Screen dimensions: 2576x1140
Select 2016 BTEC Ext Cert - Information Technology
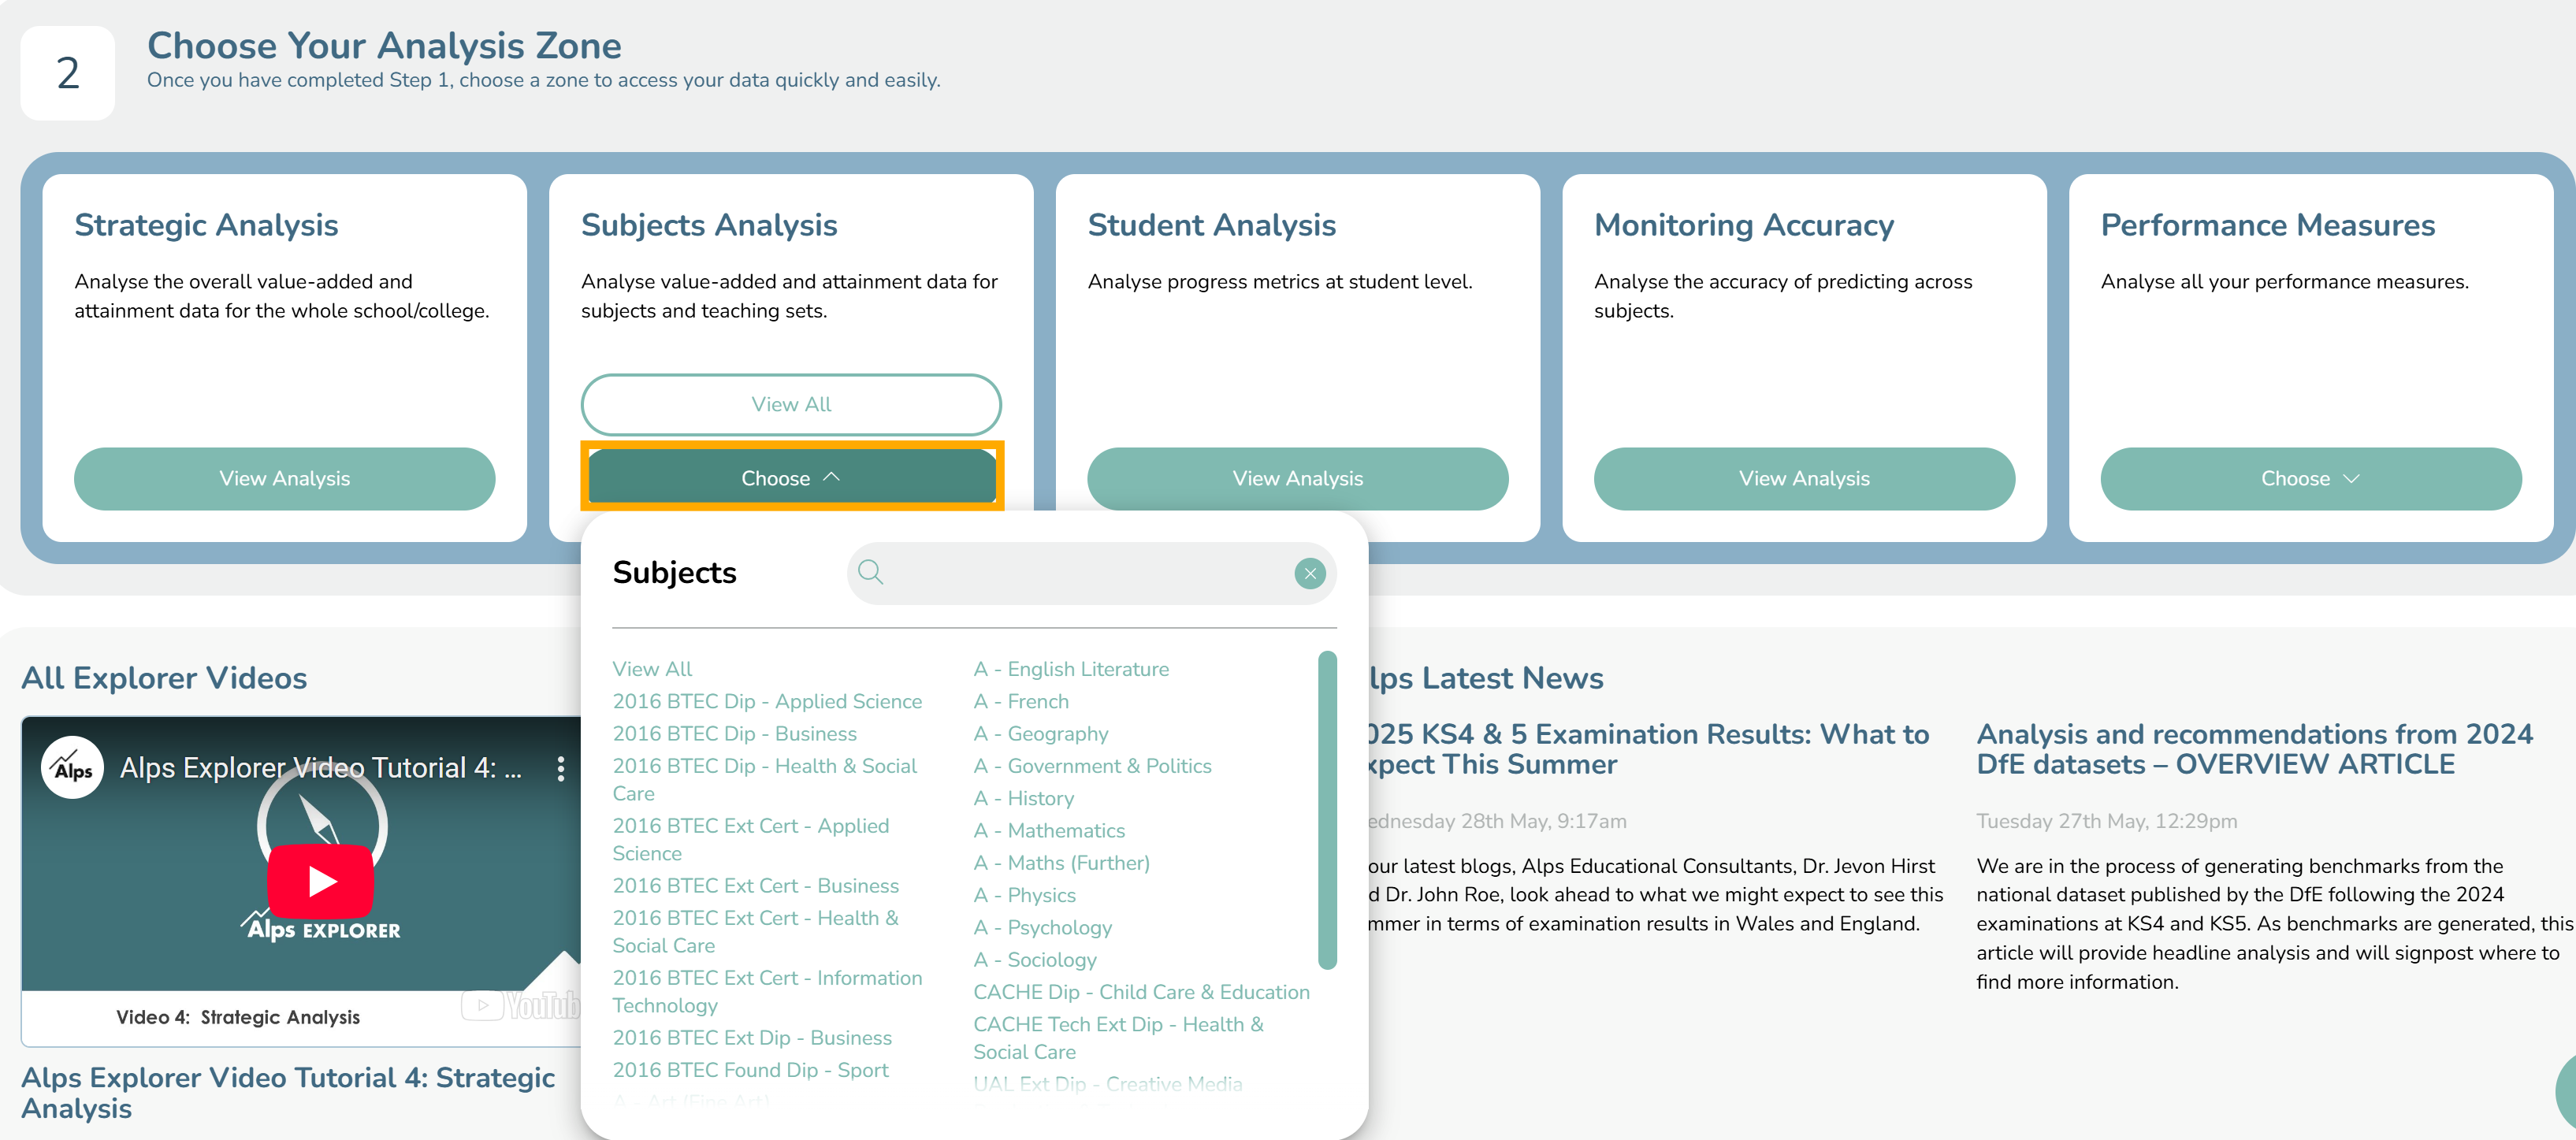[767, 991]
